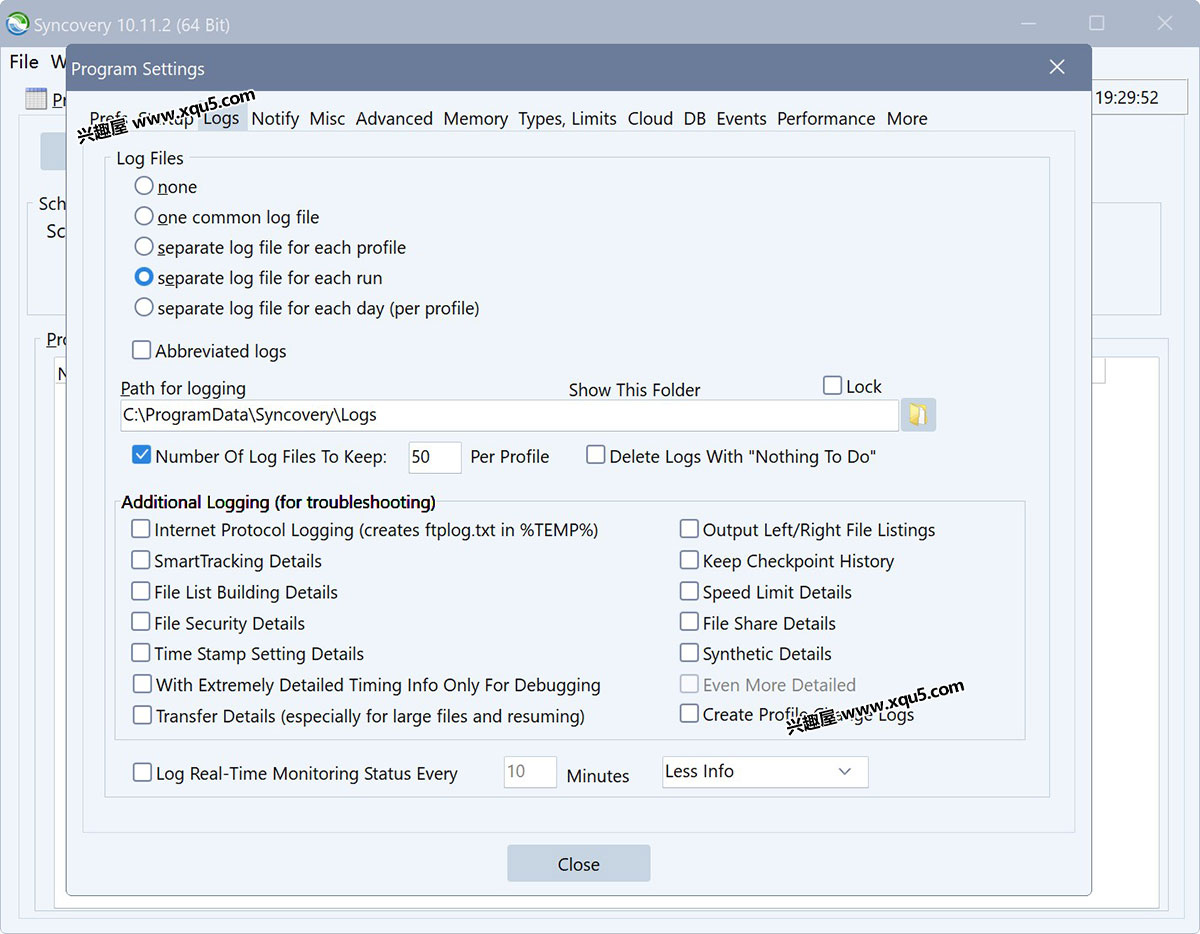Enable Abbreviated logs checkbox

pos(142,350)
